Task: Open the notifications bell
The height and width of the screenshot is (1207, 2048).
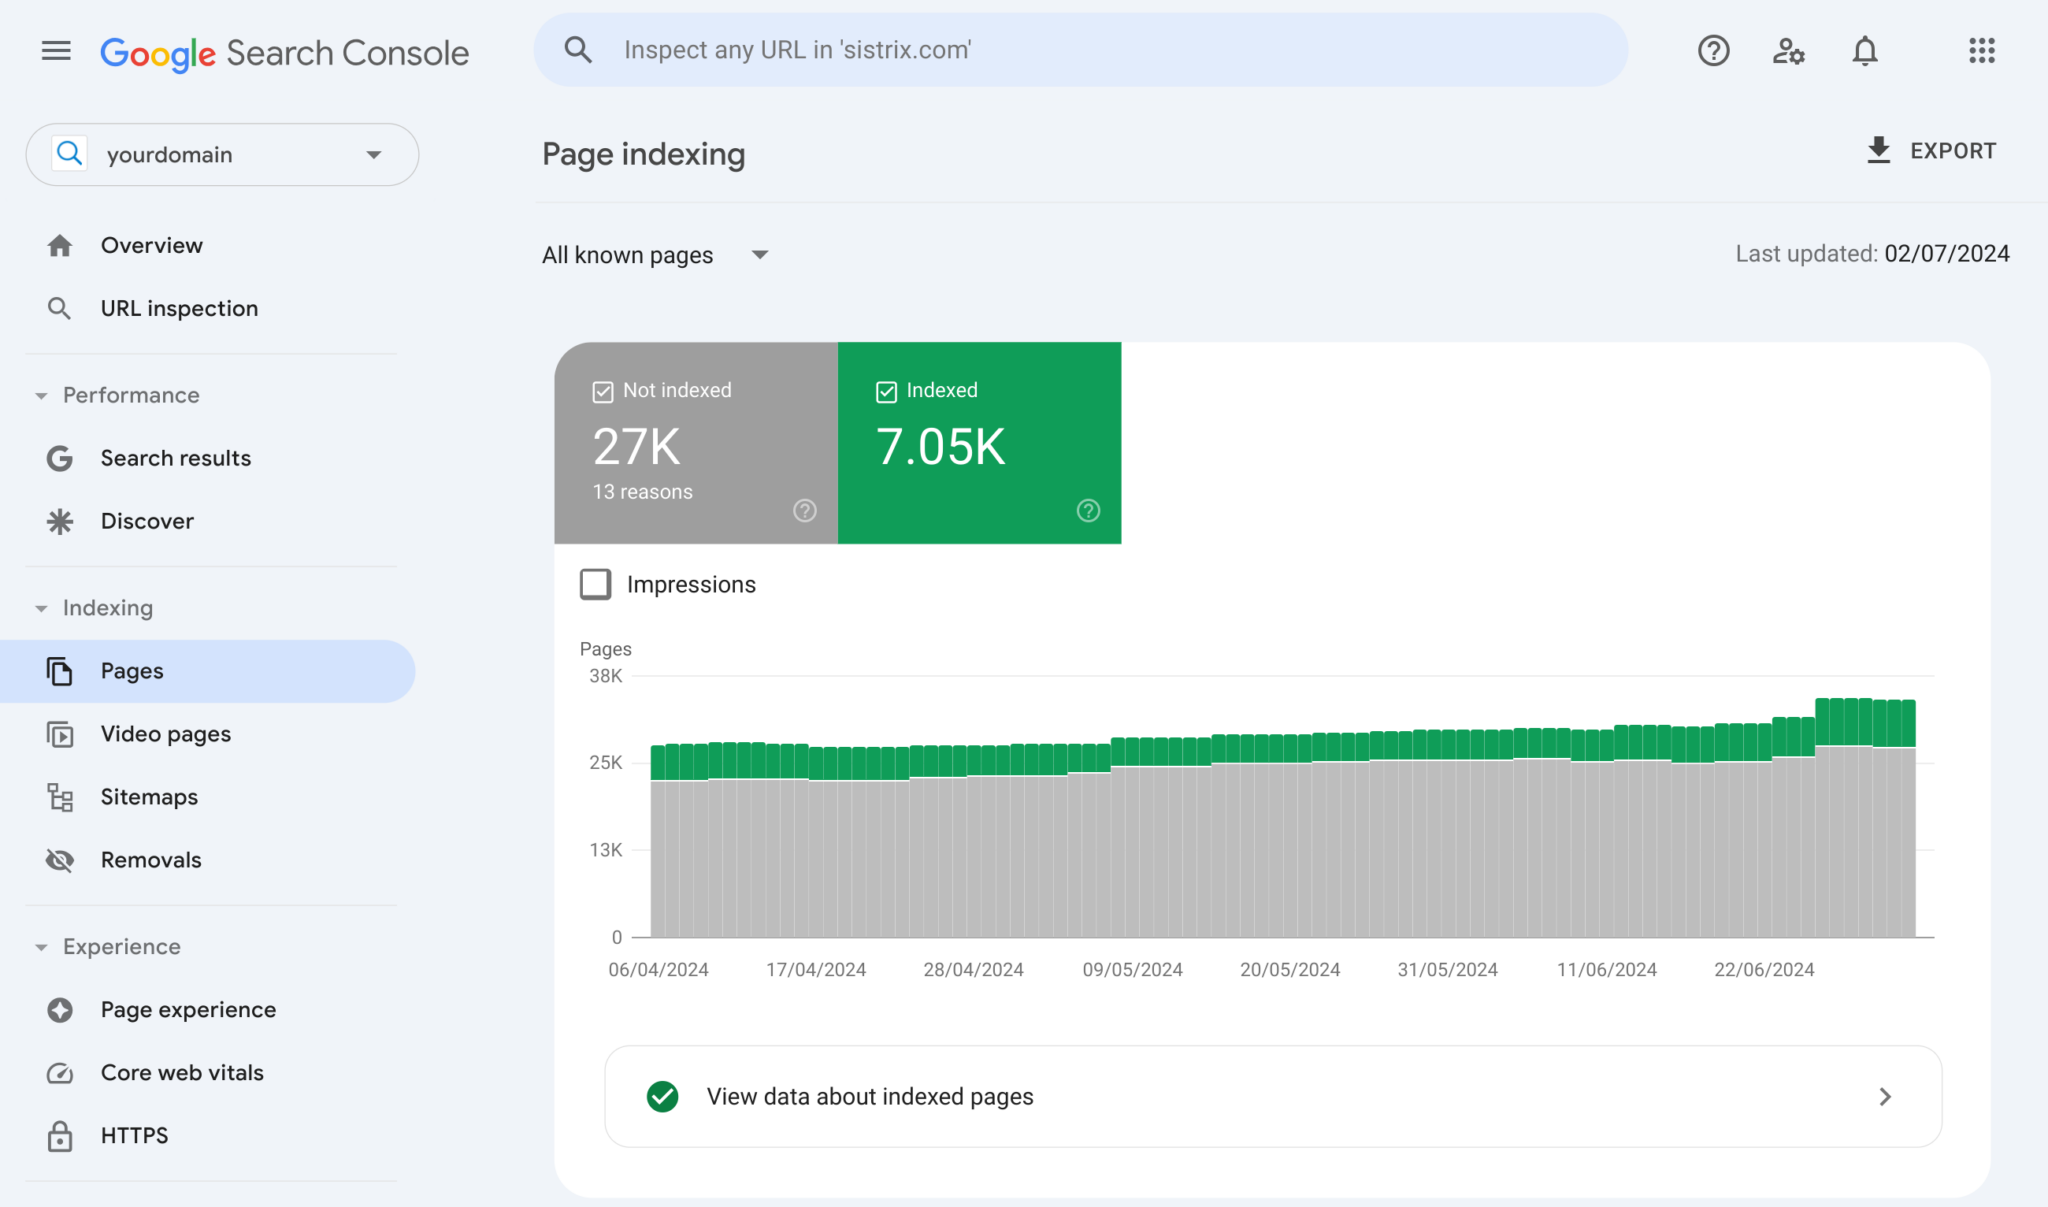Action: coord(1864,51)
